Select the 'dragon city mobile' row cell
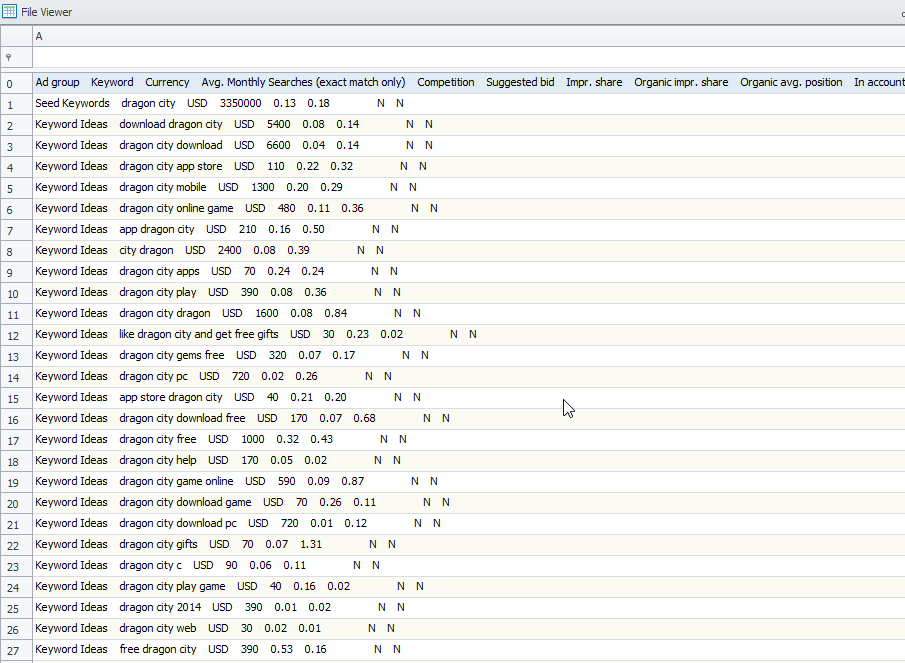905x663 pixels. [469, 188]
